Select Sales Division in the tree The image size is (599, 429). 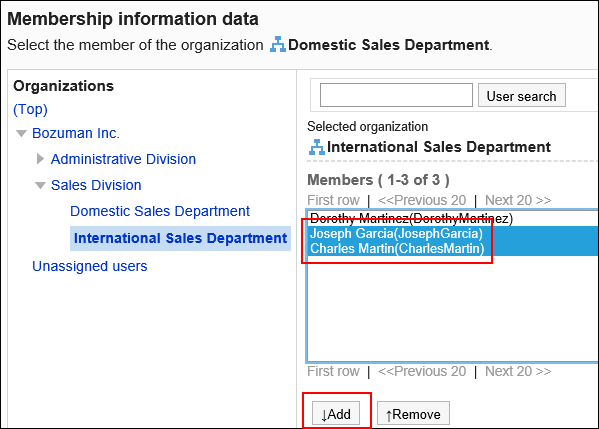pos(96,185)
